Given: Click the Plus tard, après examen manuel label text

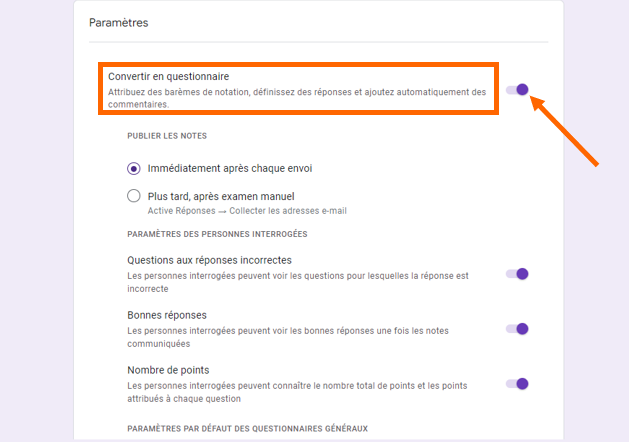Looking at the screenshot, I should [221, 196].
